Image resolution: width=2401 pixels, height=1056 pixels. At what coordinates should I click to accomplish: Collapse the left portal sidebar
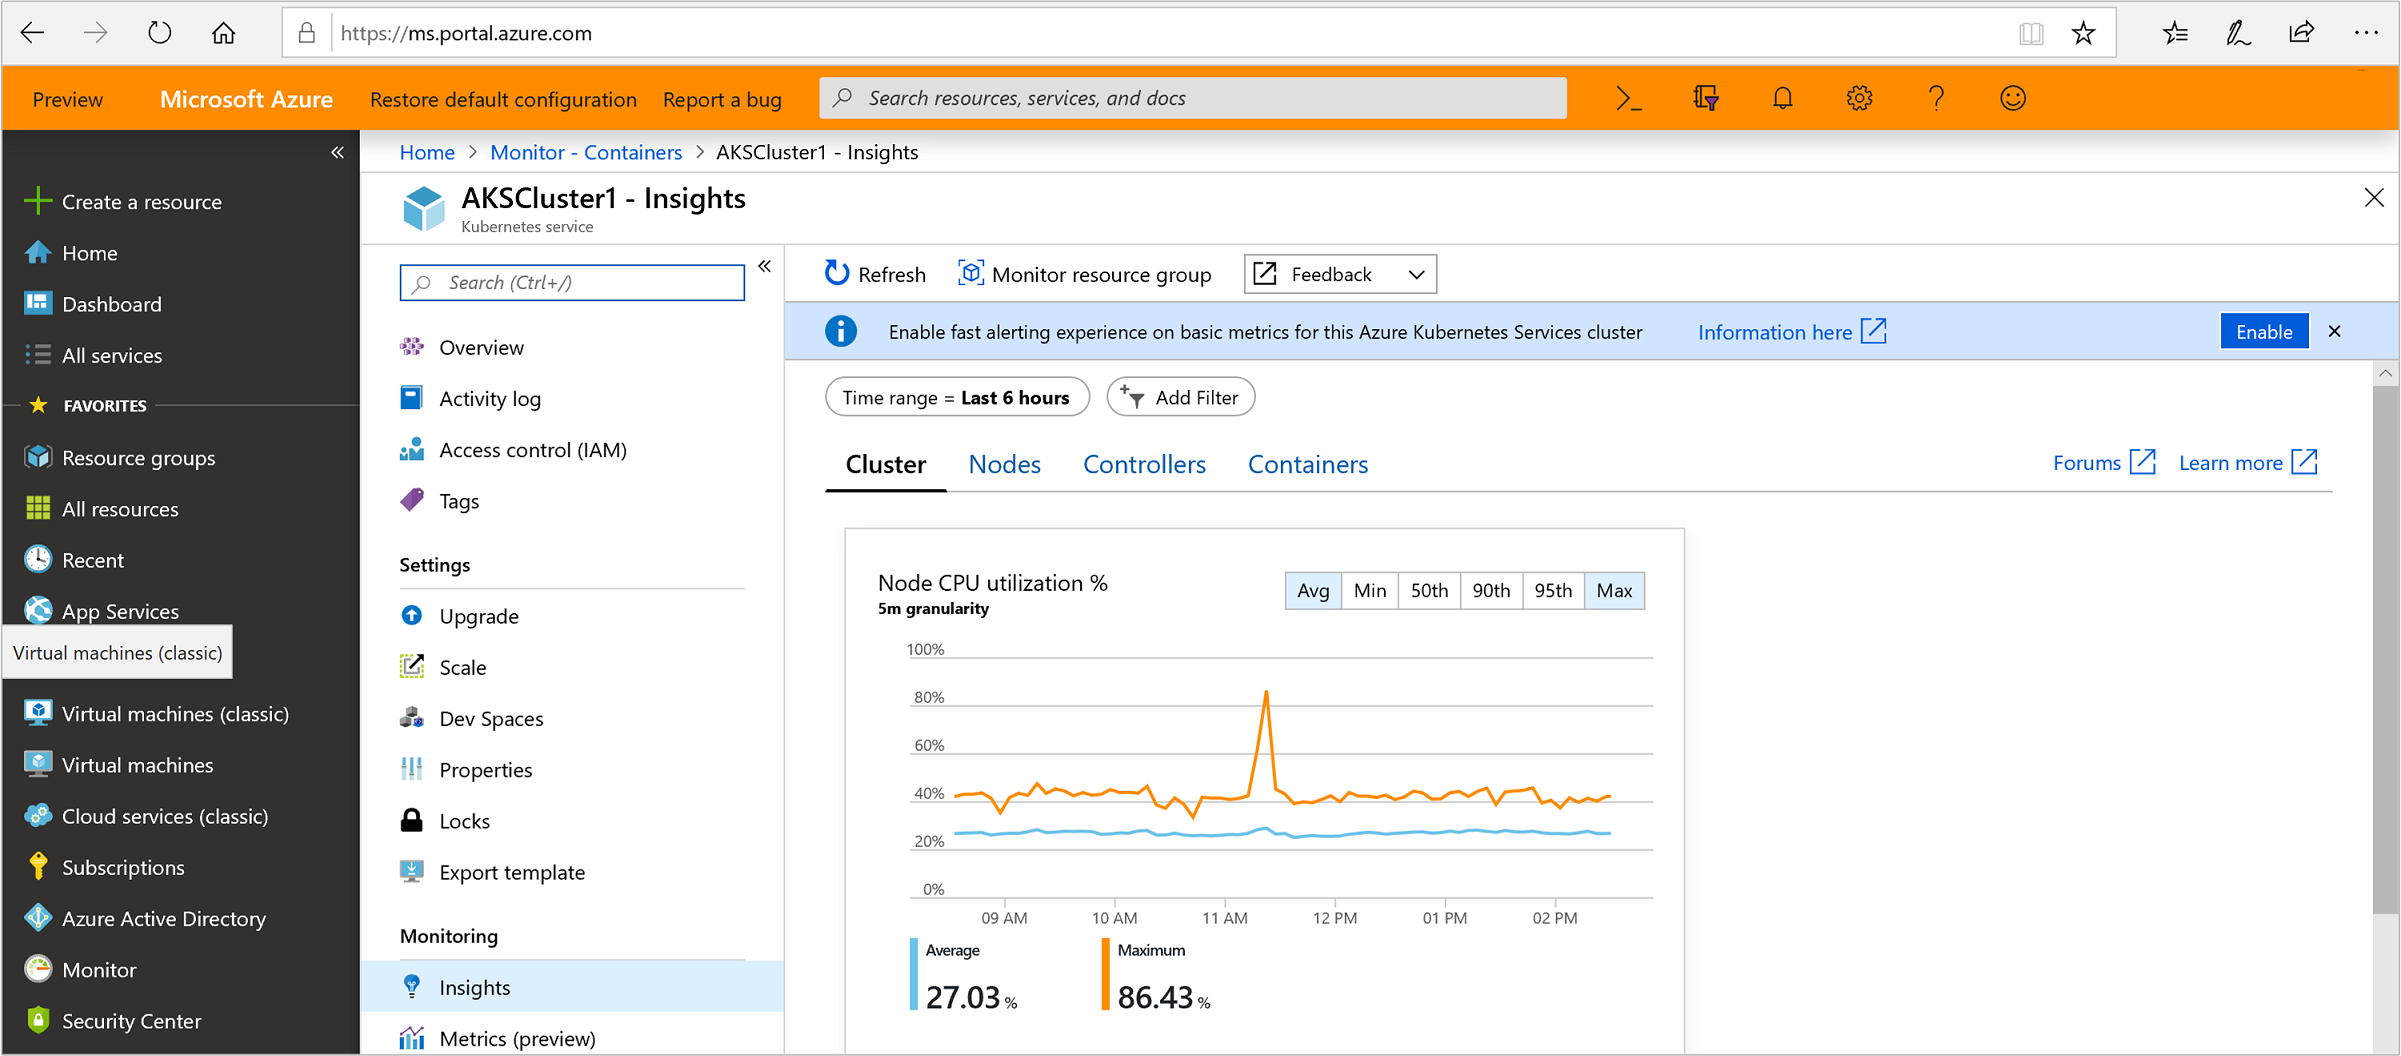pos(337,152)
